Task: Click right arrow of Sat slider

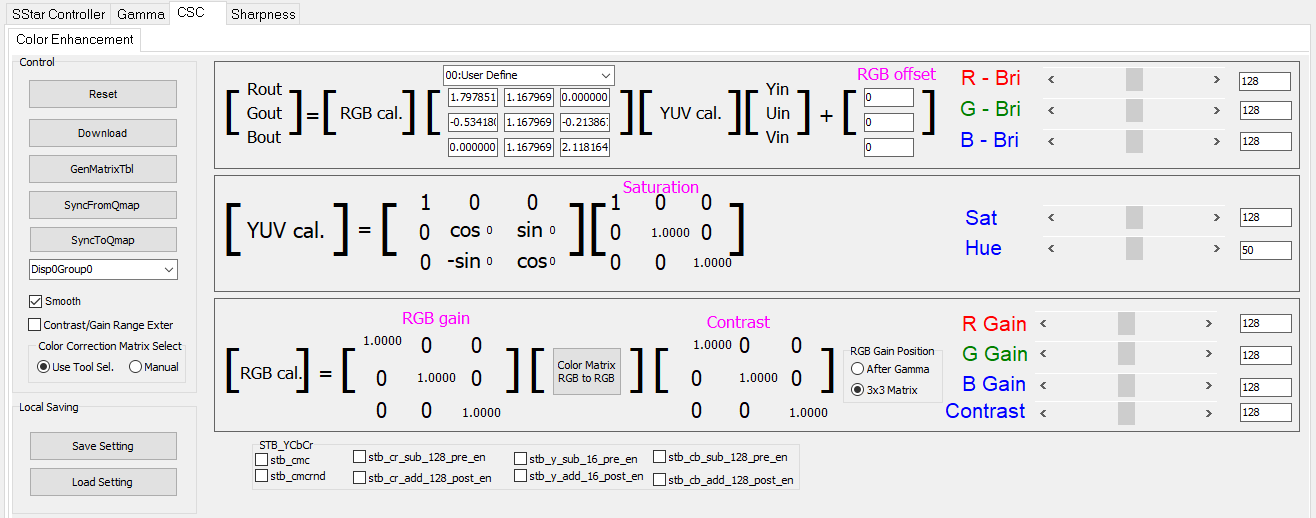Action: 1216,217
